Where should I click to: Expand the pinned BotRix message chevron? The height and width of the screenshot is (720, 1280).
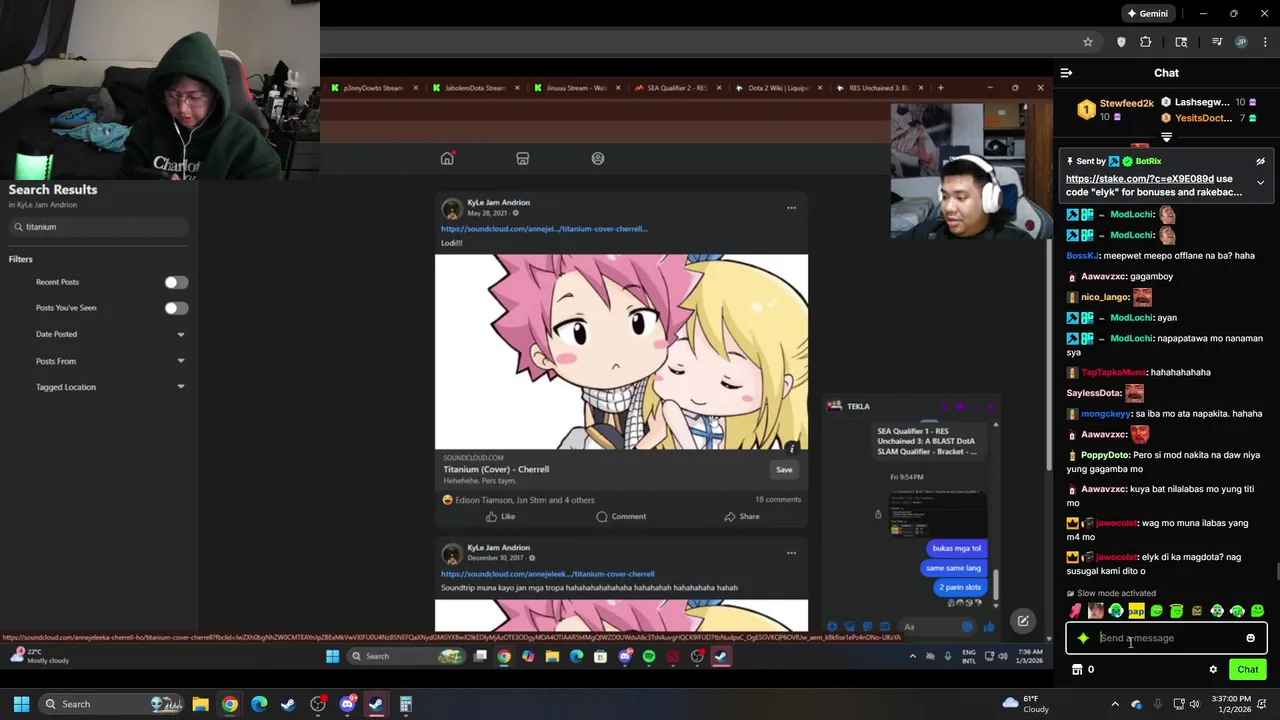(x=1260, y=183)
